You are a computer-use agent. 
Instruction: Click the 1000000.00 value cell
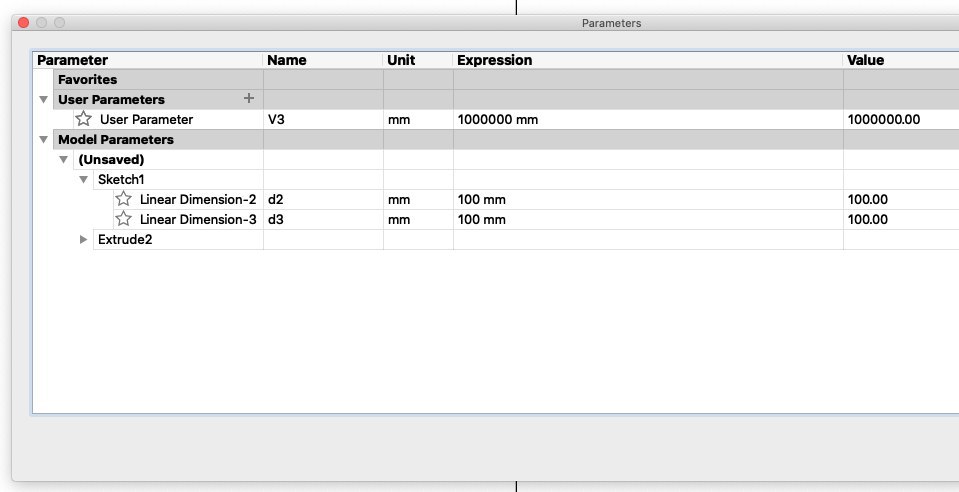(x=901, y=119)
